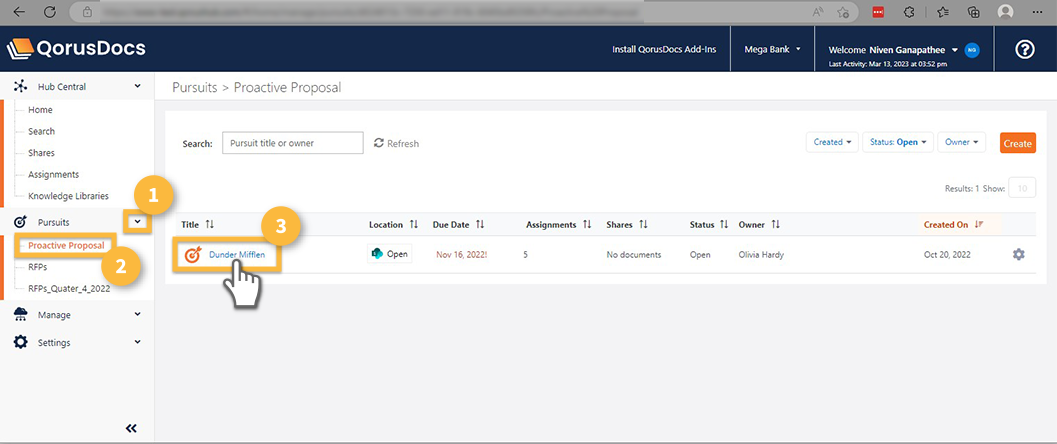The width and height of the screenshot is (1057, 444).
Task: Click the orange Create button
Action: (1017, 143)
